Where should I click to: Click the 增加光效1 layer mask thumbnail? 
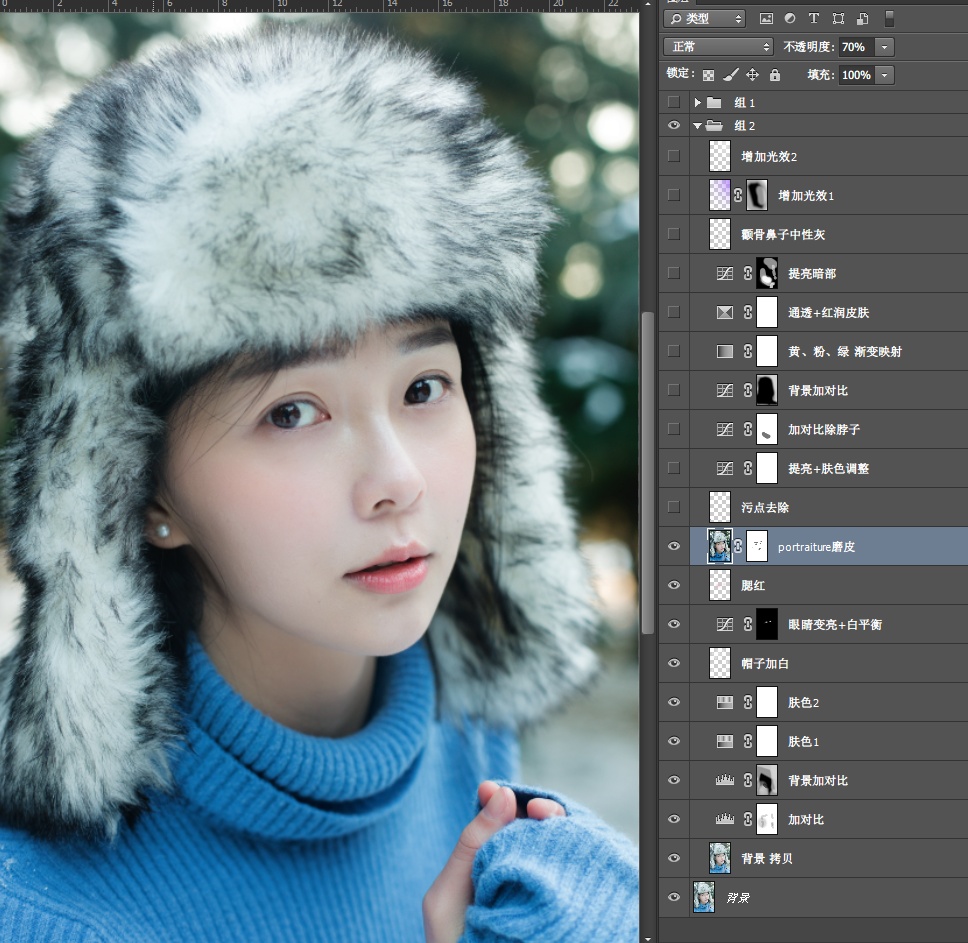[757, 195]
